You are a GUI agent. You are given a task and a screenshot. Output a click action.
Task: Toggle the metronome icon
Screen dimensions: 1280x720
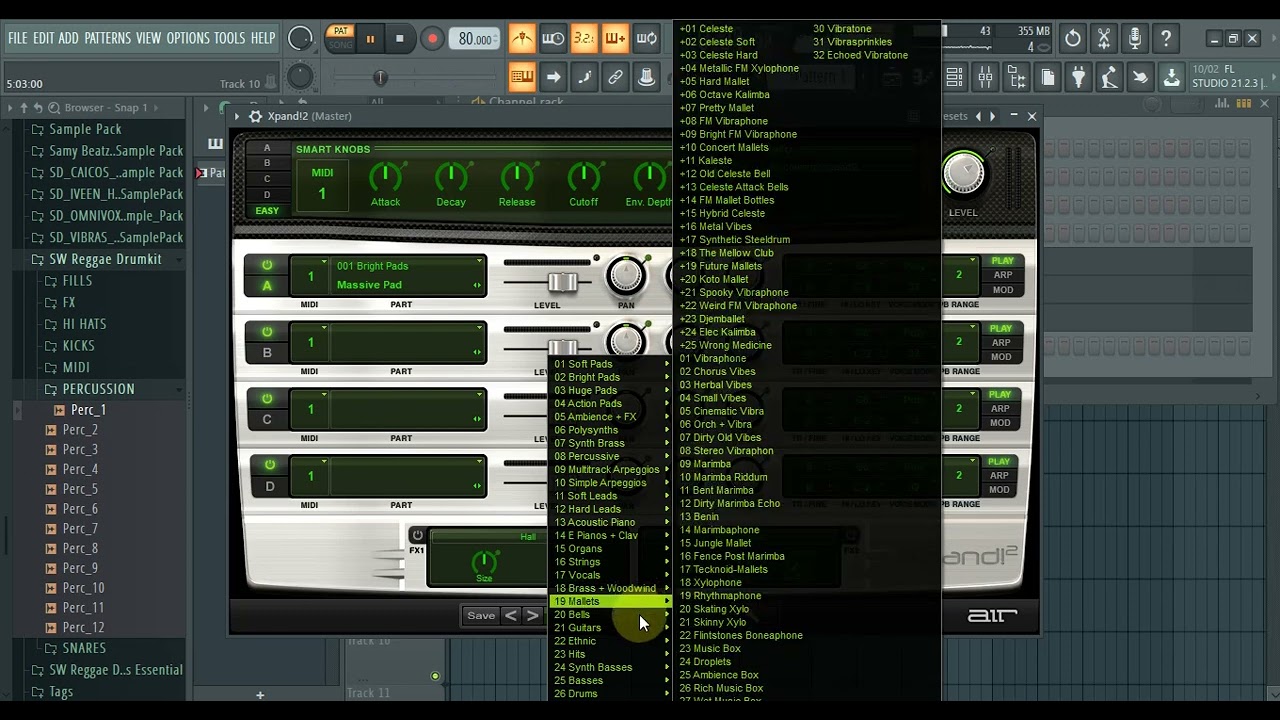(x=522, y=39)
